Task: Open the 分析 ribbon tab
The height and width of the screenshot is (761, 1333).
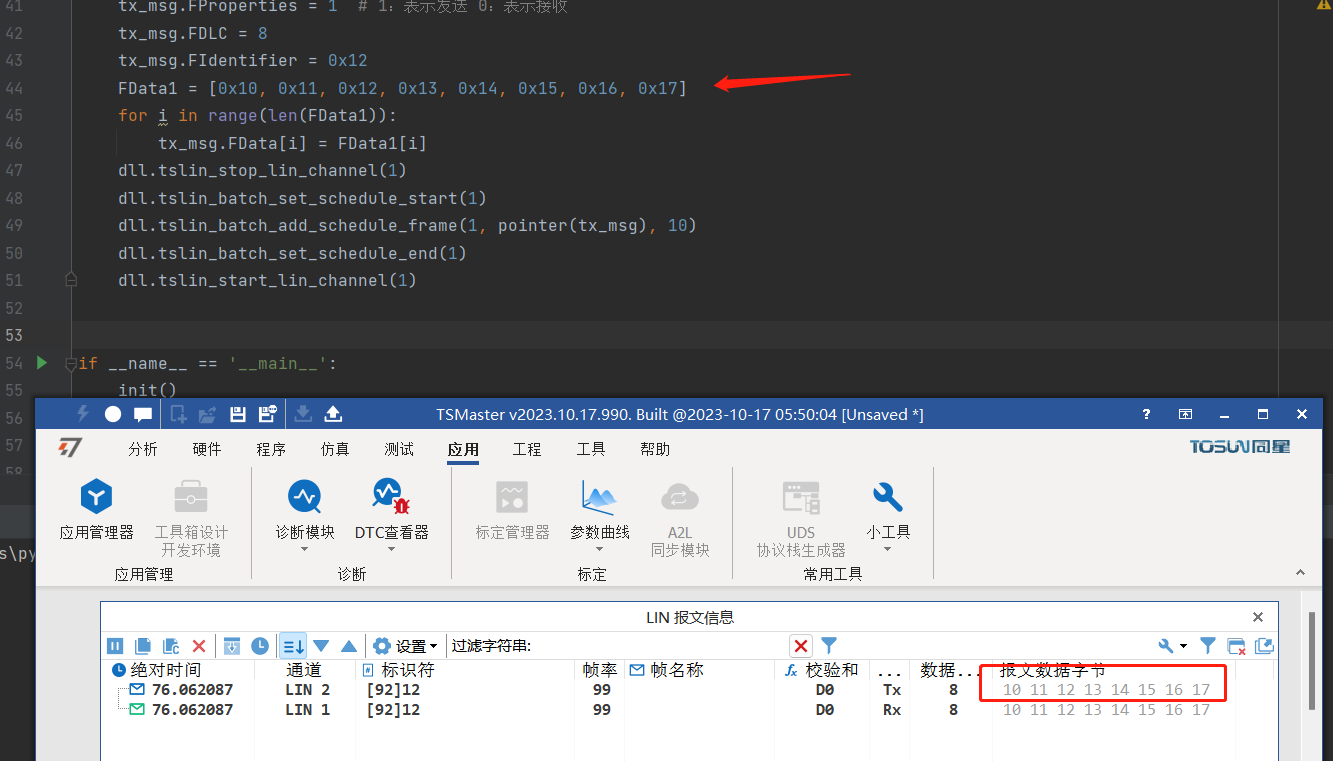Action: tap(143, 449)
